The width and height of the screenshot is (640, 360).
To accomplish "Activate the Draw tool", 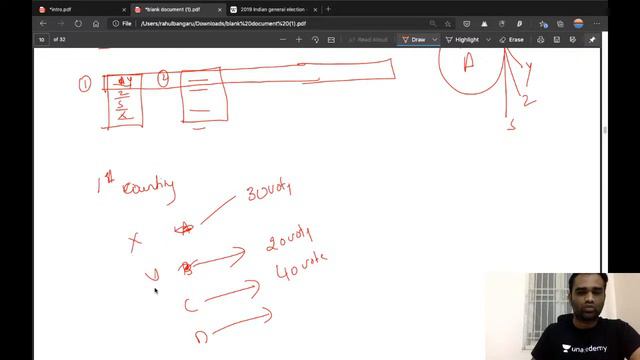I will tap(413, 40).
